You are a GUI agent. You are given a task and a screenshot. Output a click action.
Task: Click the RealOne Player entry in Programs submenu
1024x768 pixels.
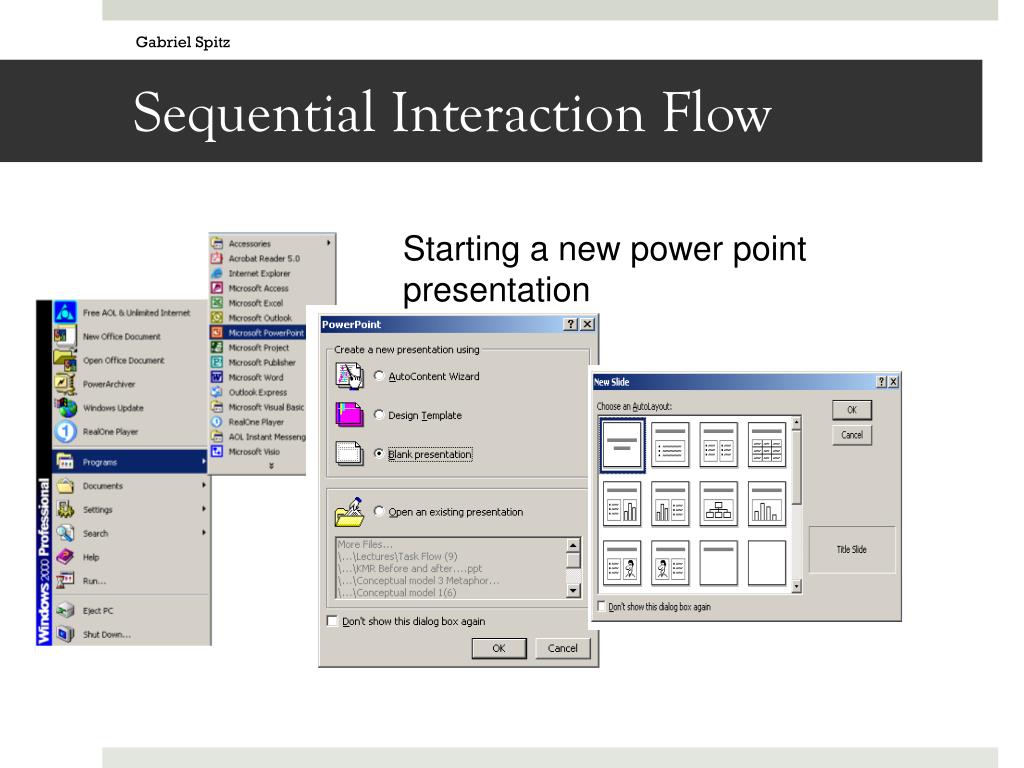[257, 422]
